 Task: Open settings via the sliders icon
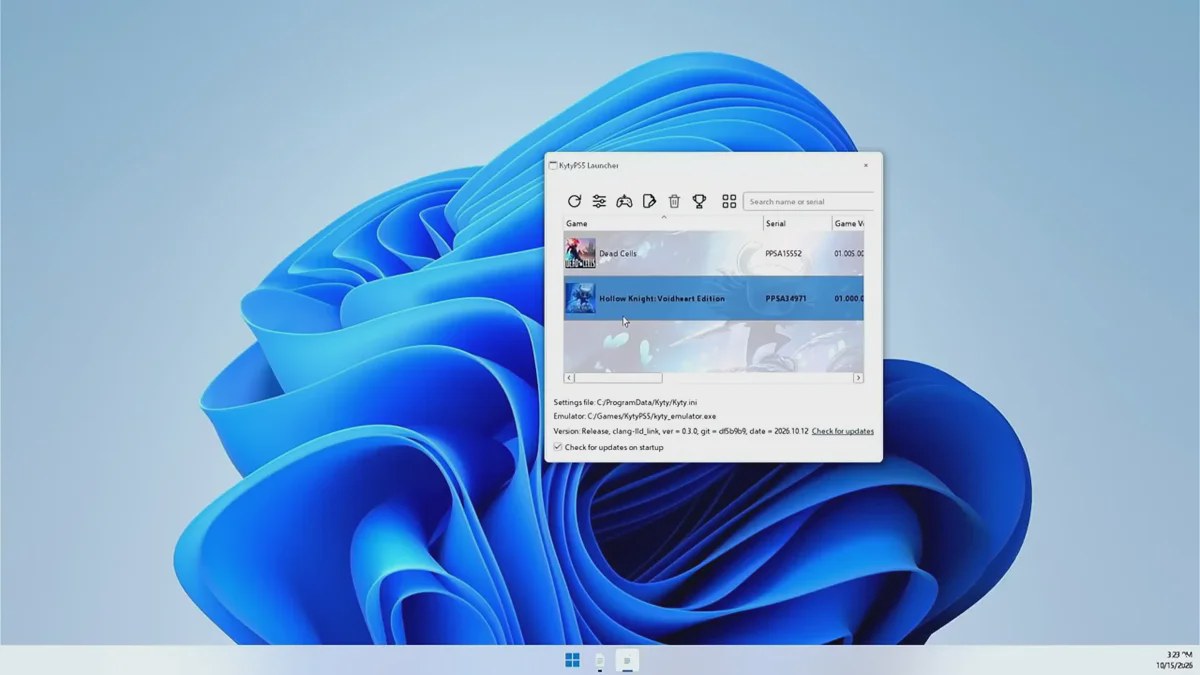point(599,201)
